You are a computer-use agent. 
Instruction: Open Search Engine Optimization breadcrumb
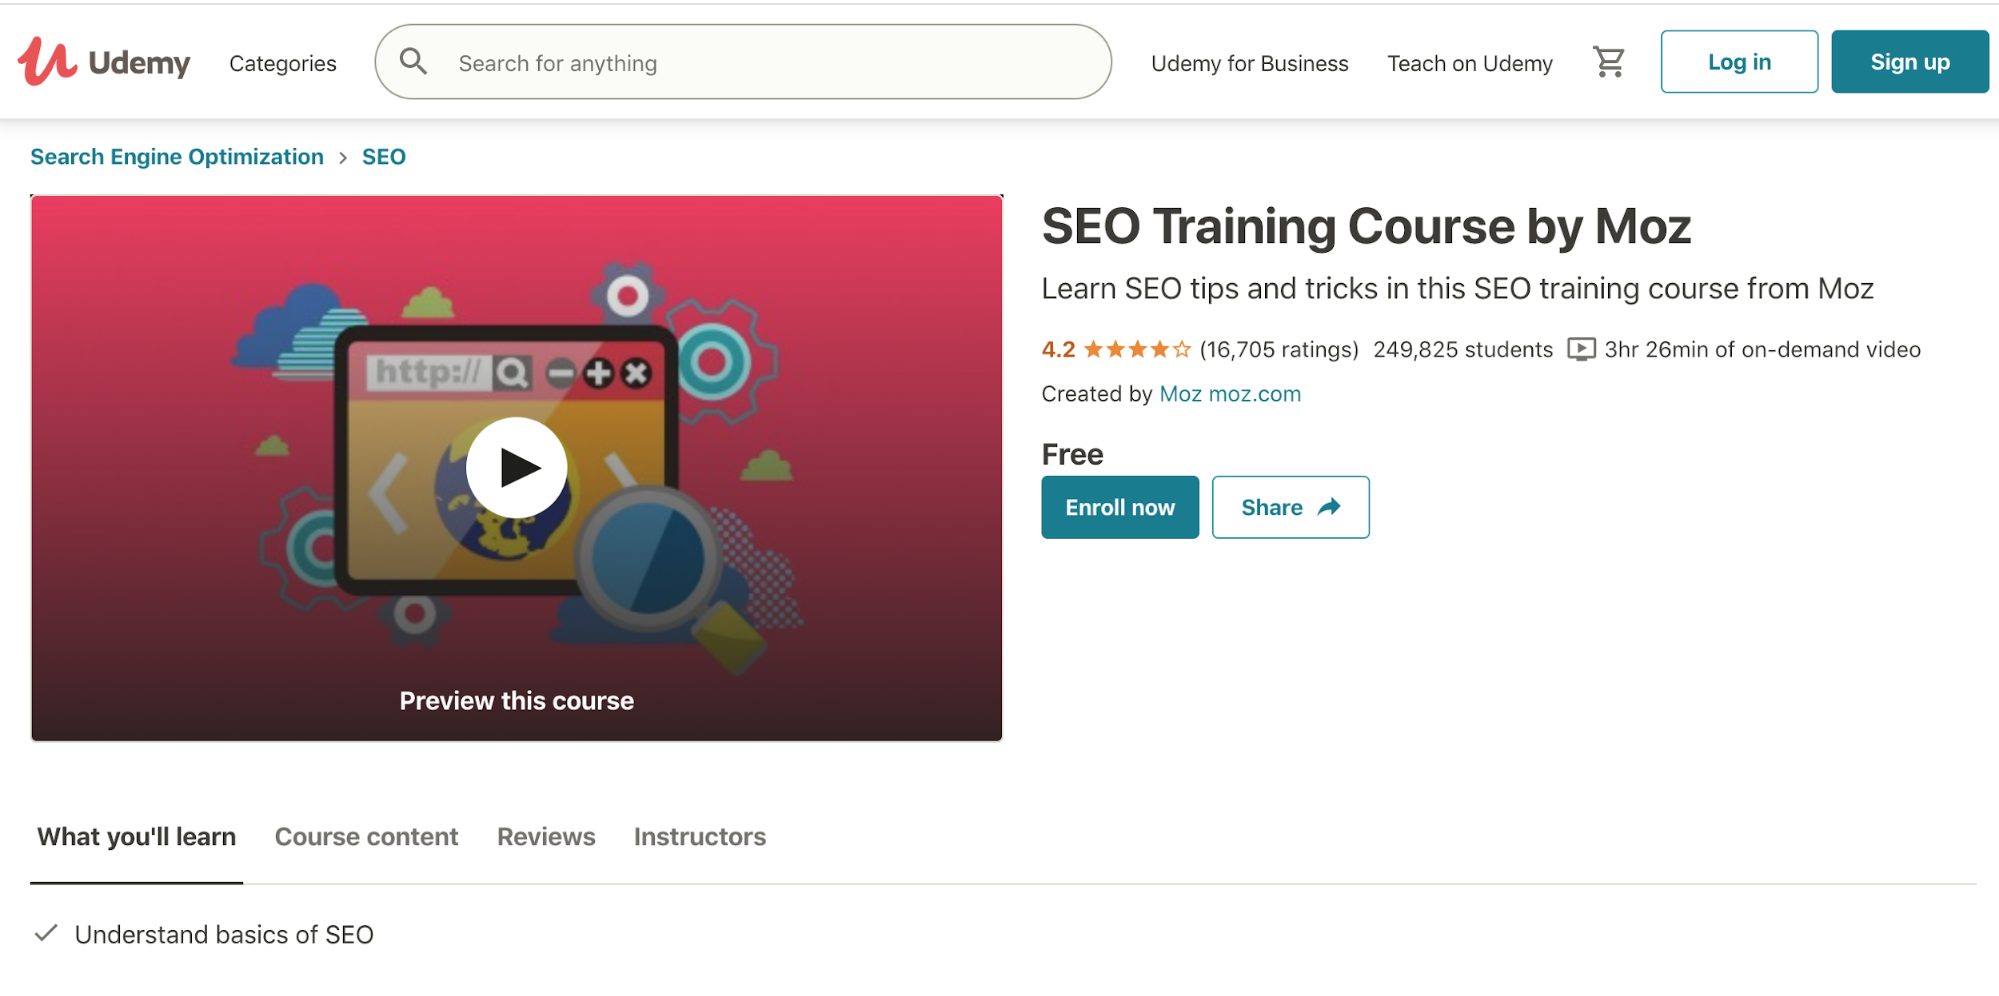click(177, 157)
